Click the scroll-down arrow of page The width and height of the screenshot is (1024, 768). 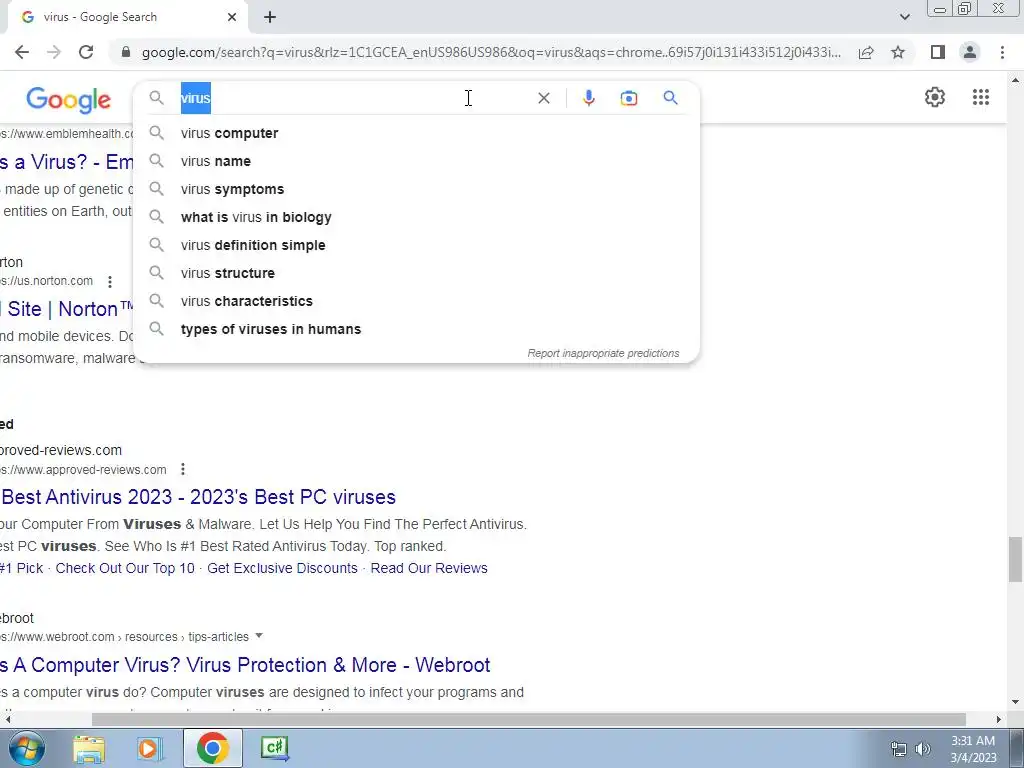[1015, 702]
